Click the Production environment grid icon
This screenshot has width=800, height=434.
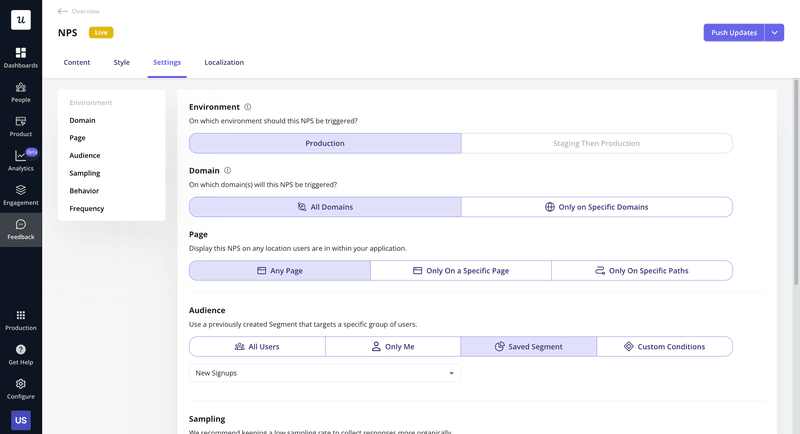pos(20,318)
